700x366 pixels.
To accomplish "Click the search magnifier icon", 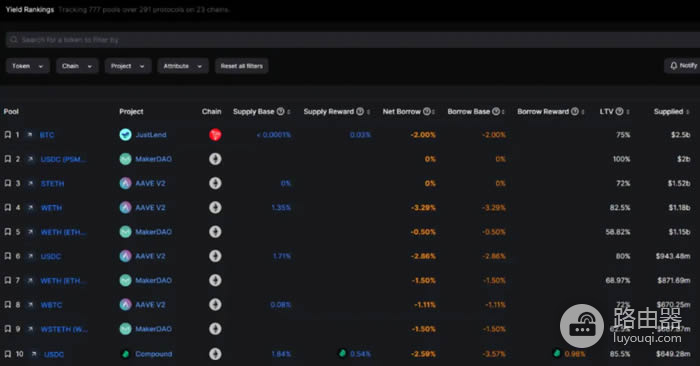I will point(14,40).
